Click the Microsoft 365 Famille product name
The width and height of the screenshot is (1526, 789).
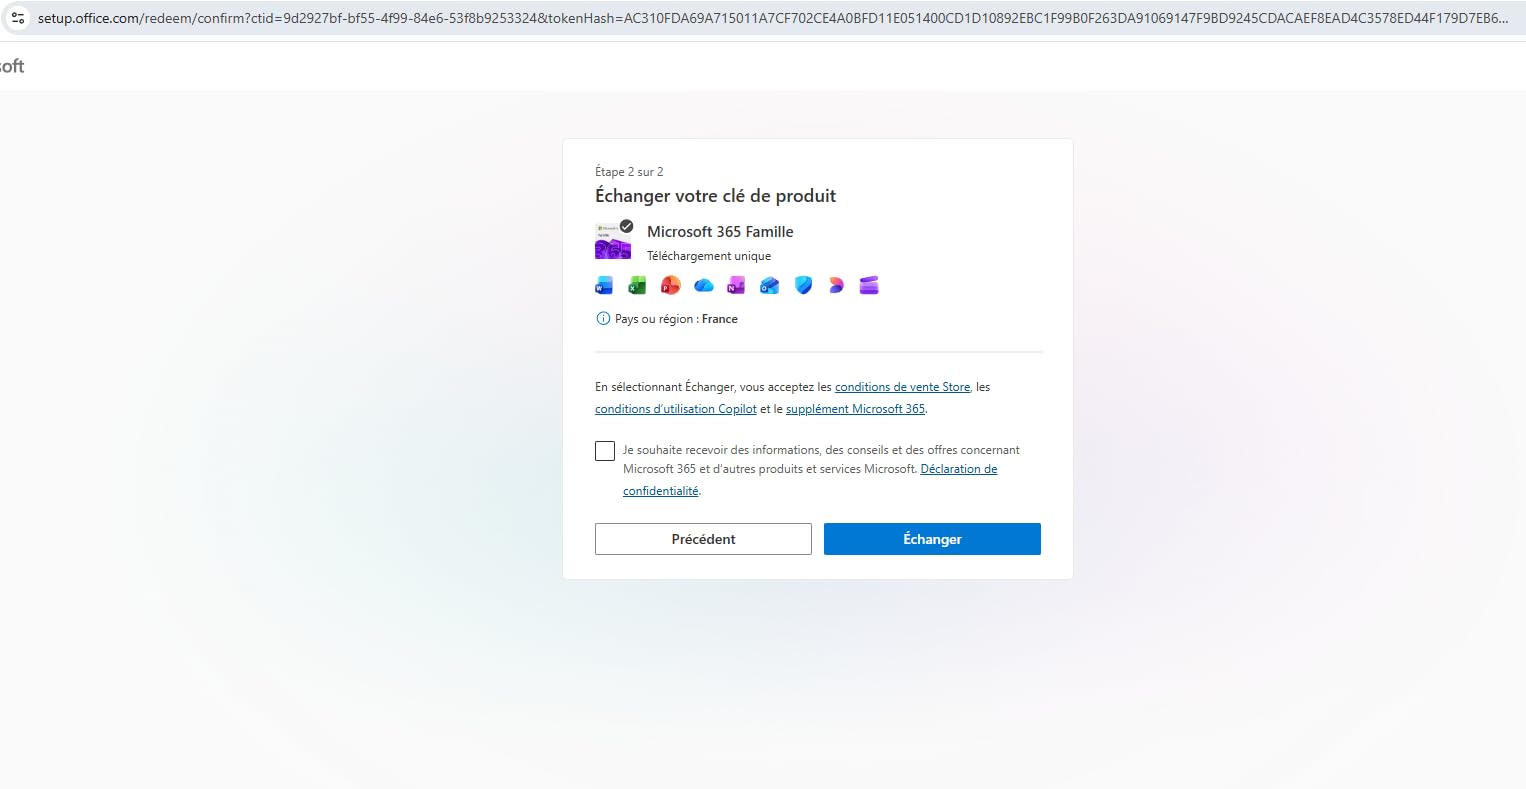[720, 232]
